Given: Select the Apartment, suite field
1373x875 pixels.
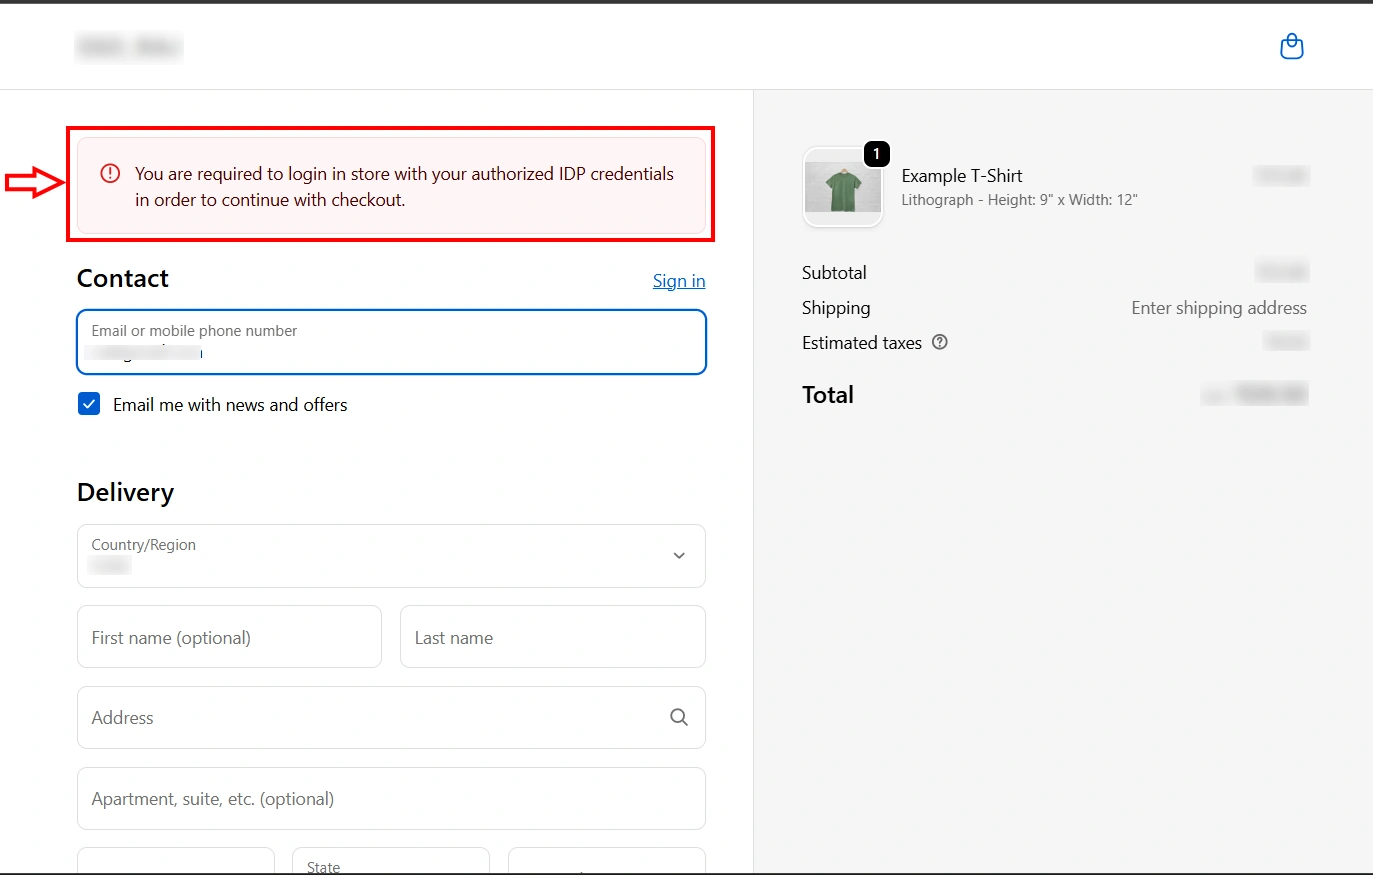Looking at the screenshot, I should point(390,798).
